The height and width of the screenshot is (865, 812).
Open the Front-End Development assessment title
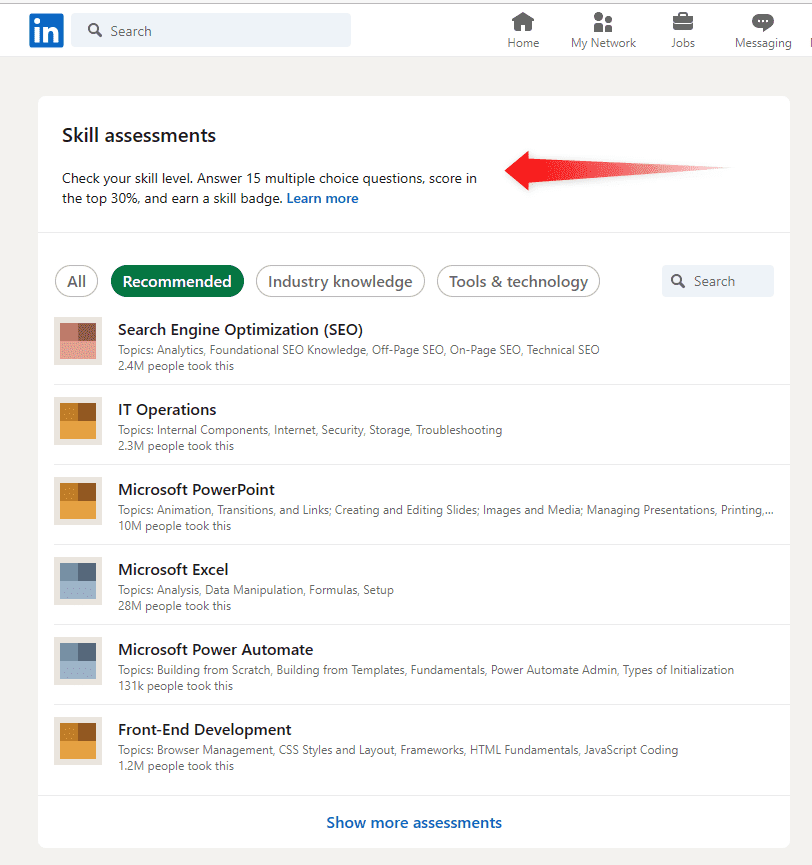pyautogui.click(x=205, y=730)
